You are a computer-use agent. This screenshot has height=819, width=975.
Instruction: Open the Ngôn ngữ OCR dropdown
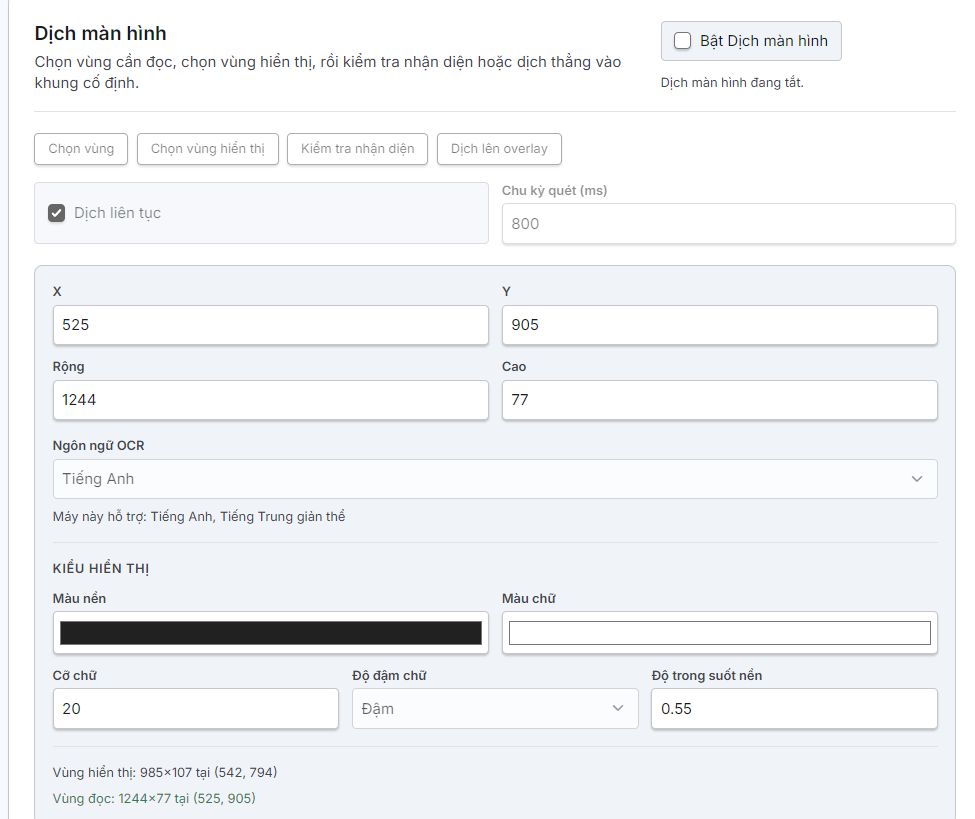click(x=495, y=479)
